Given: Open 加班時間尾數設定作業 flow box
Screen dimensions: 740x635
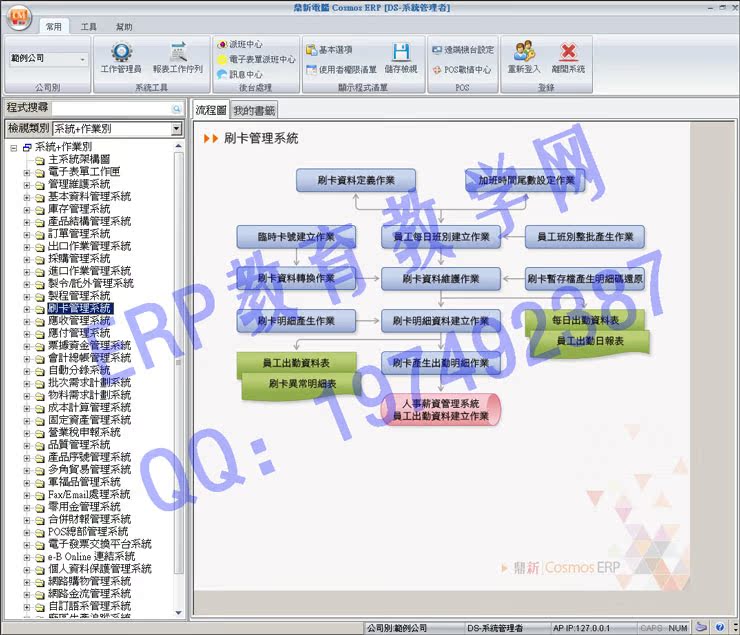Looking at the screenshot, I should 525,180.
